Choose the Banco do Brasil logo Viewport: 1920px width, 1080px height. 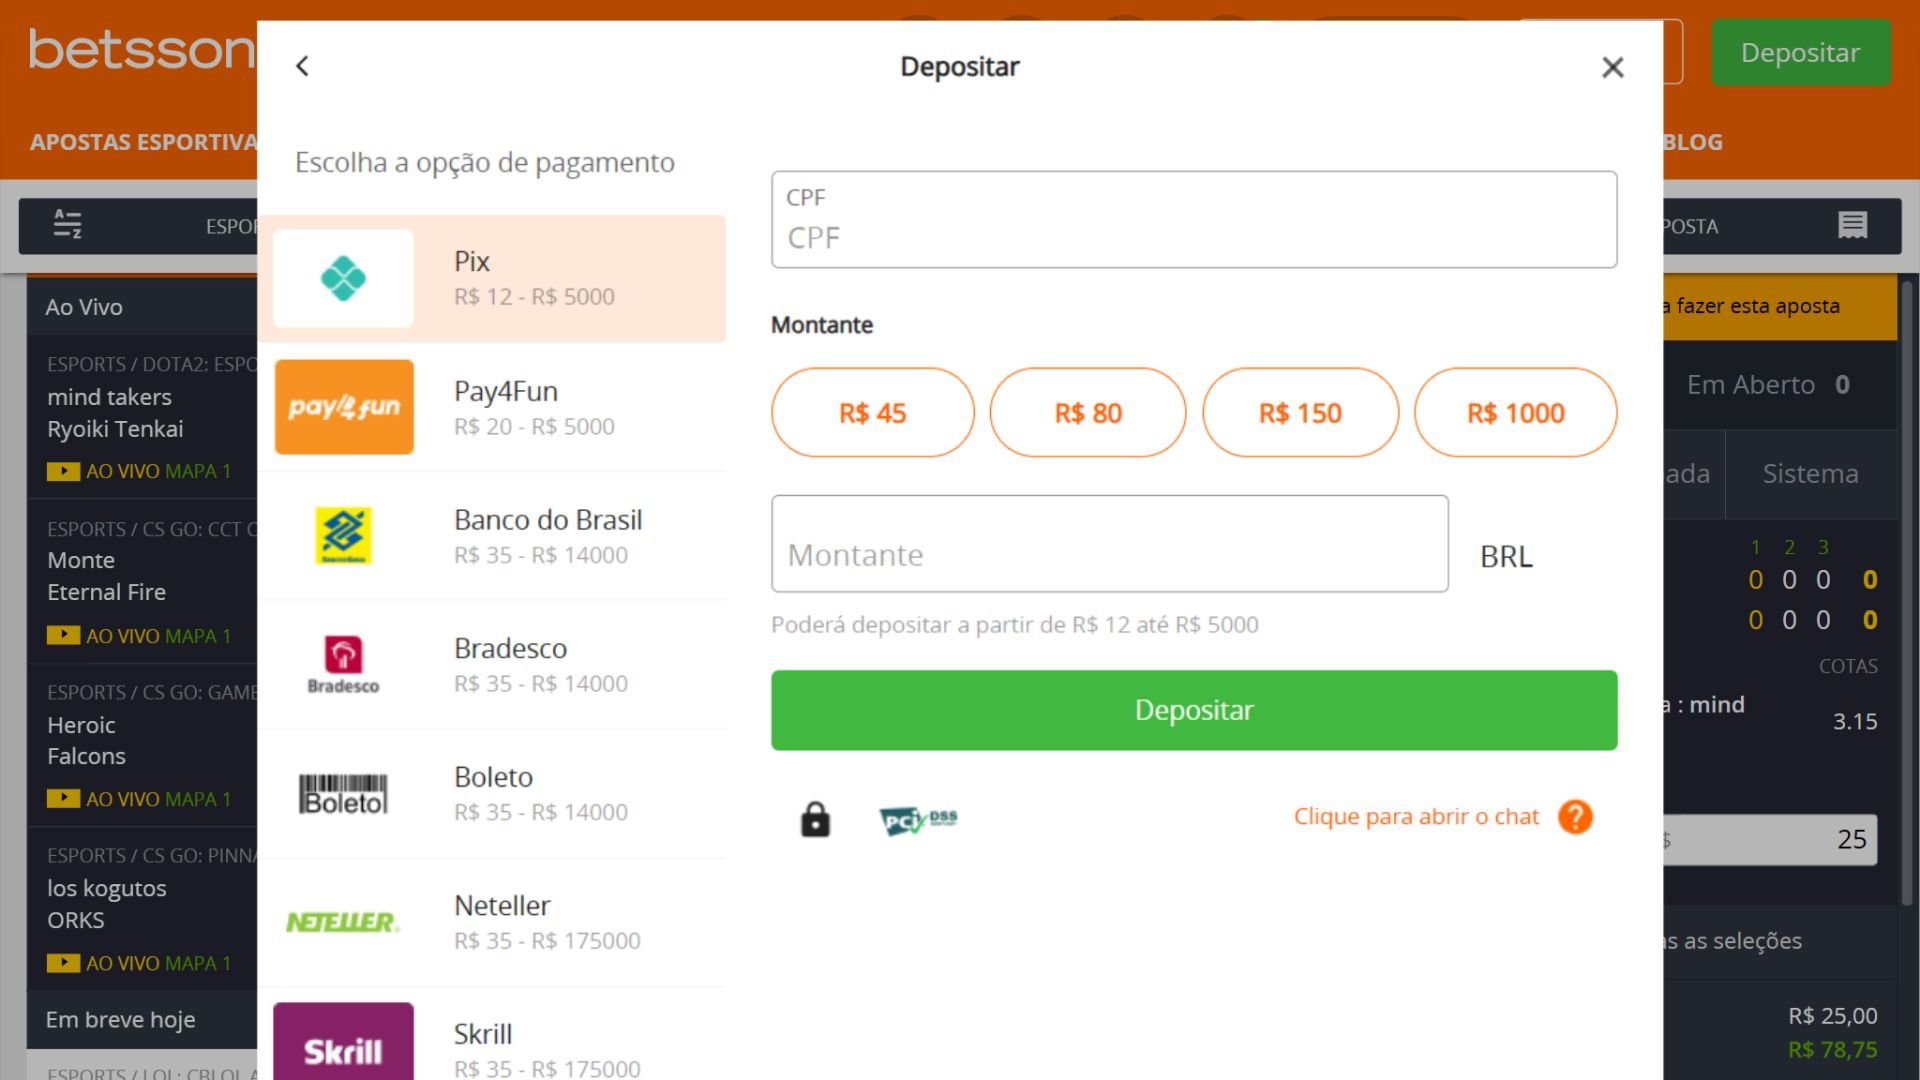[x=343, y=536]
